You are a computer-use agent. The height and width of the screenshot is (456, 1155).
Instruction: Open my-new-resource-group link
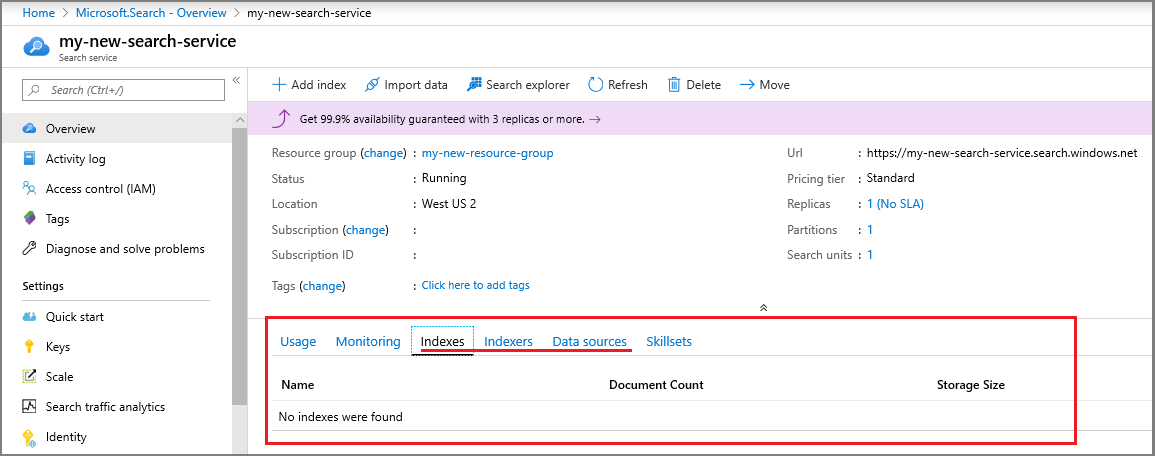487,153
